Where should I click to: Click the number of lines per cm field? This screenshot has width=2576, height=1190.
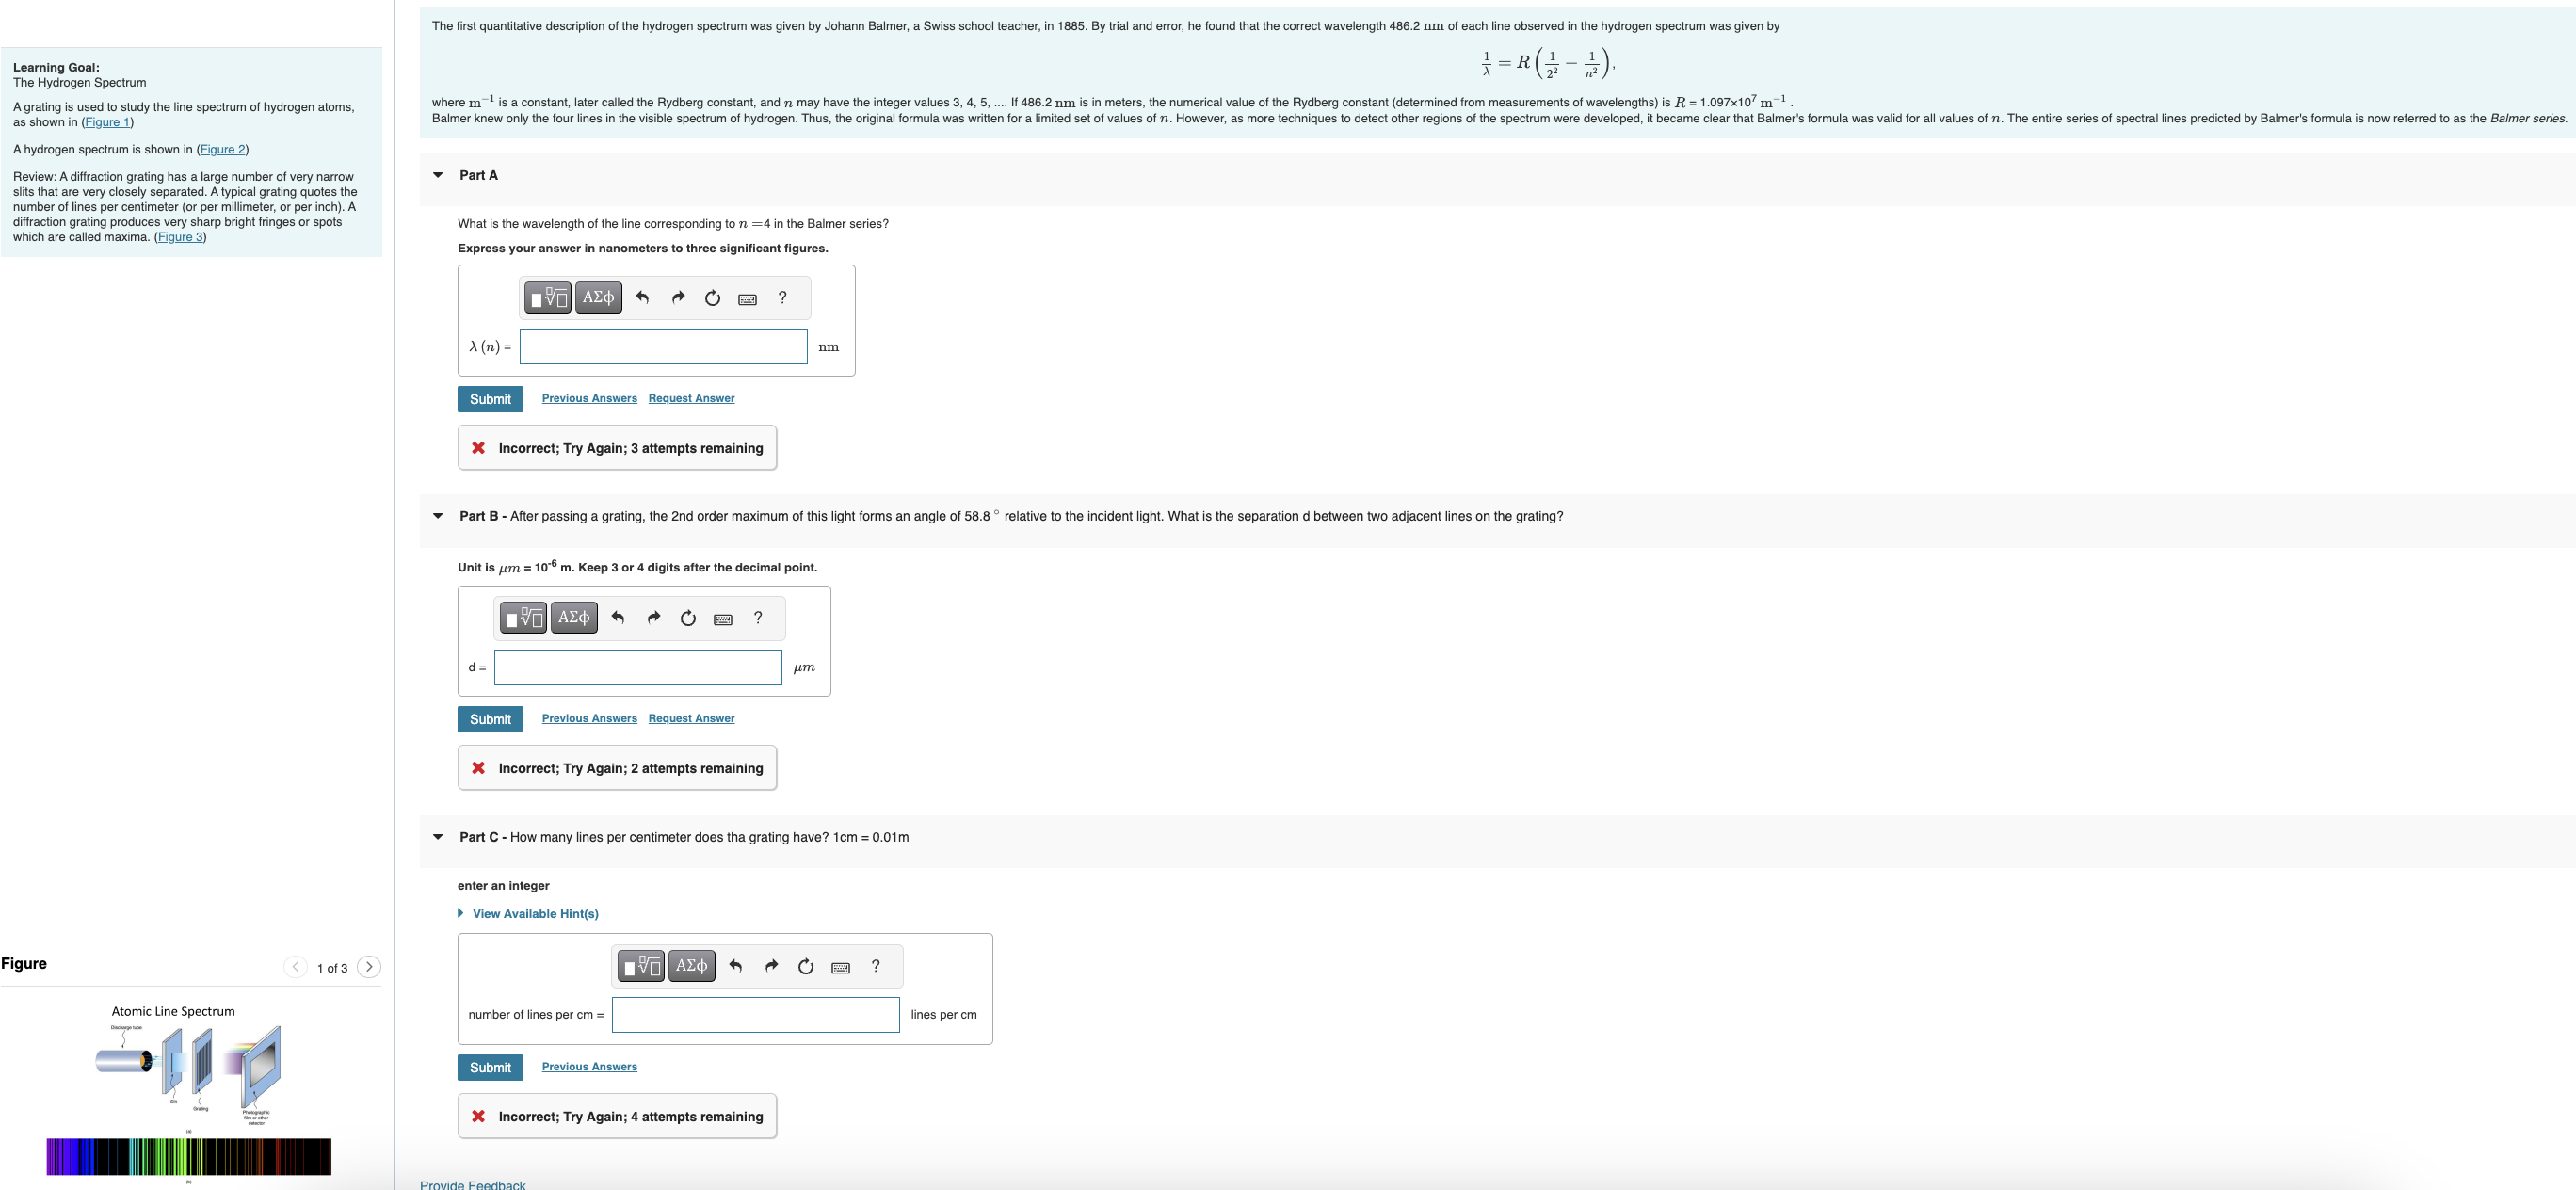755,1015
